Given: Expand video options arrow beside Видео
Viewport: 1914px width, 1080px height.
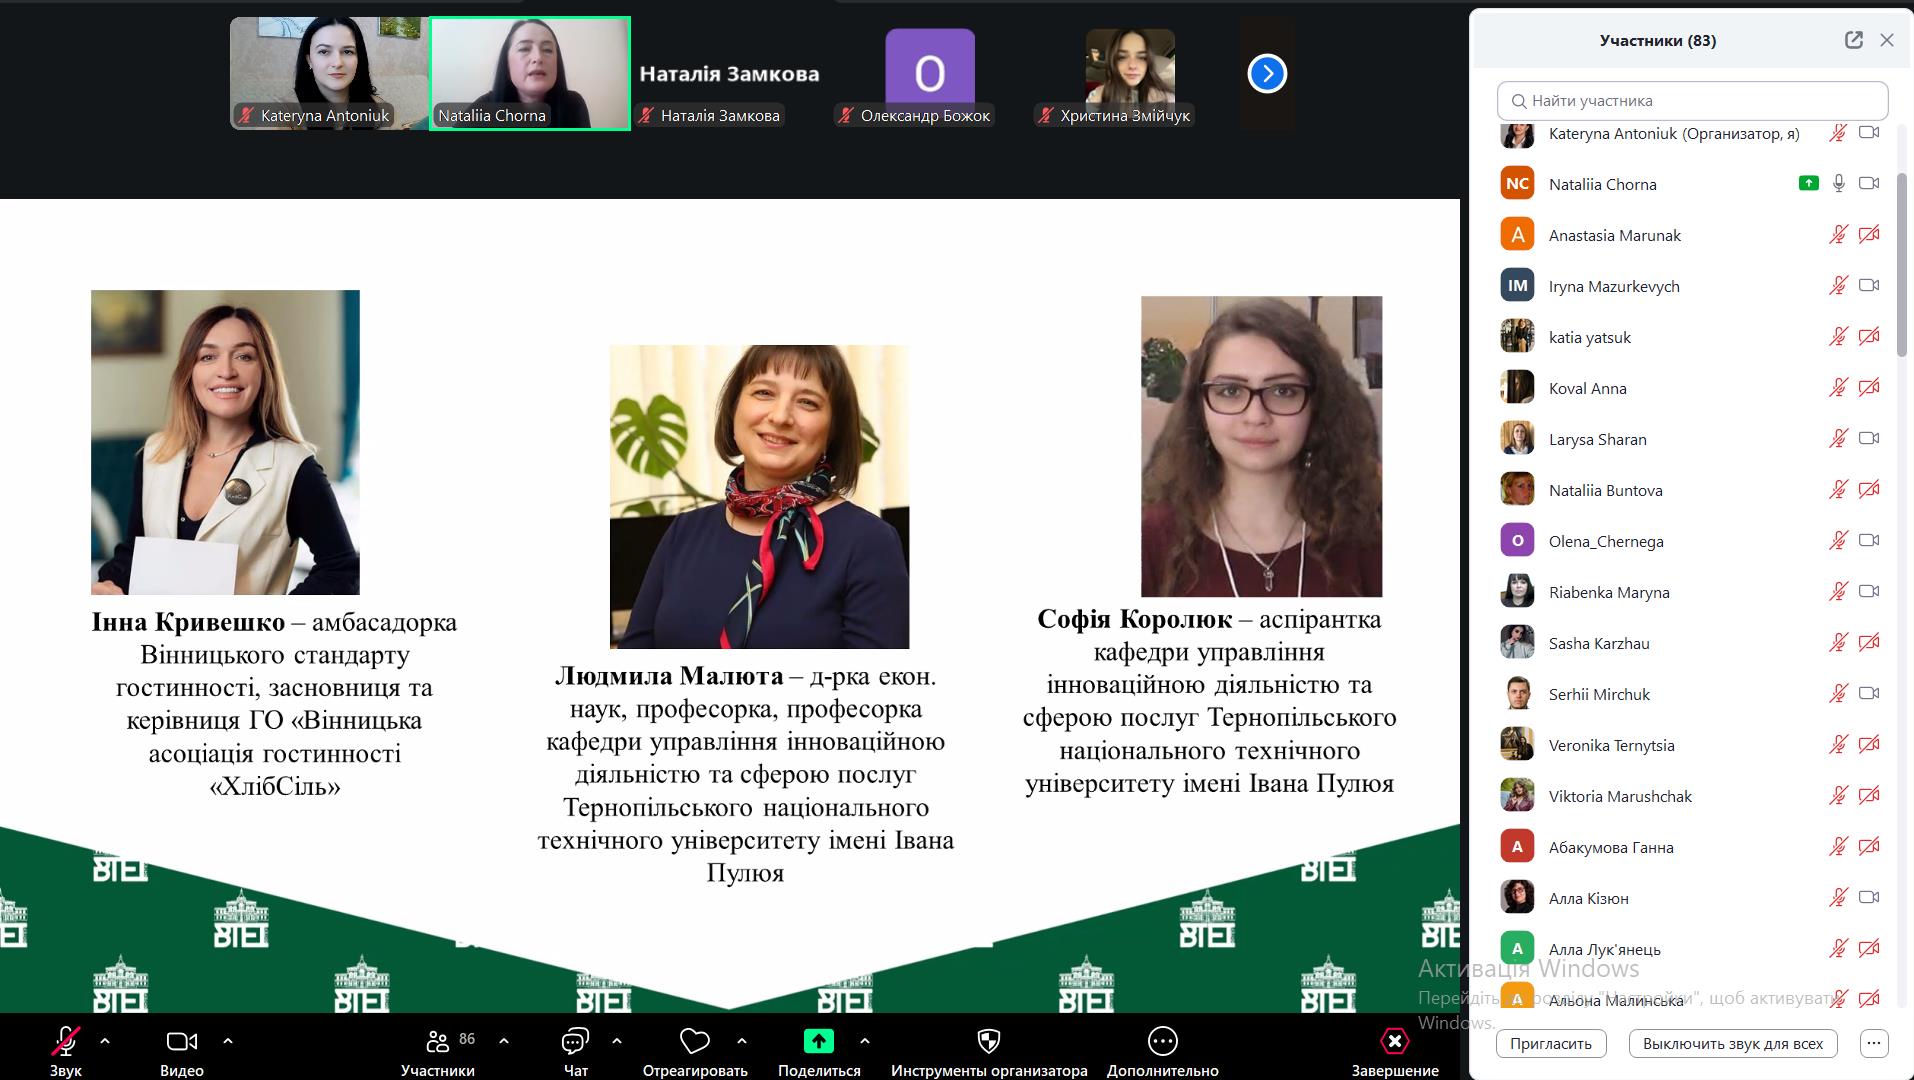Looking at the screenshot, I should [228, 1041].
